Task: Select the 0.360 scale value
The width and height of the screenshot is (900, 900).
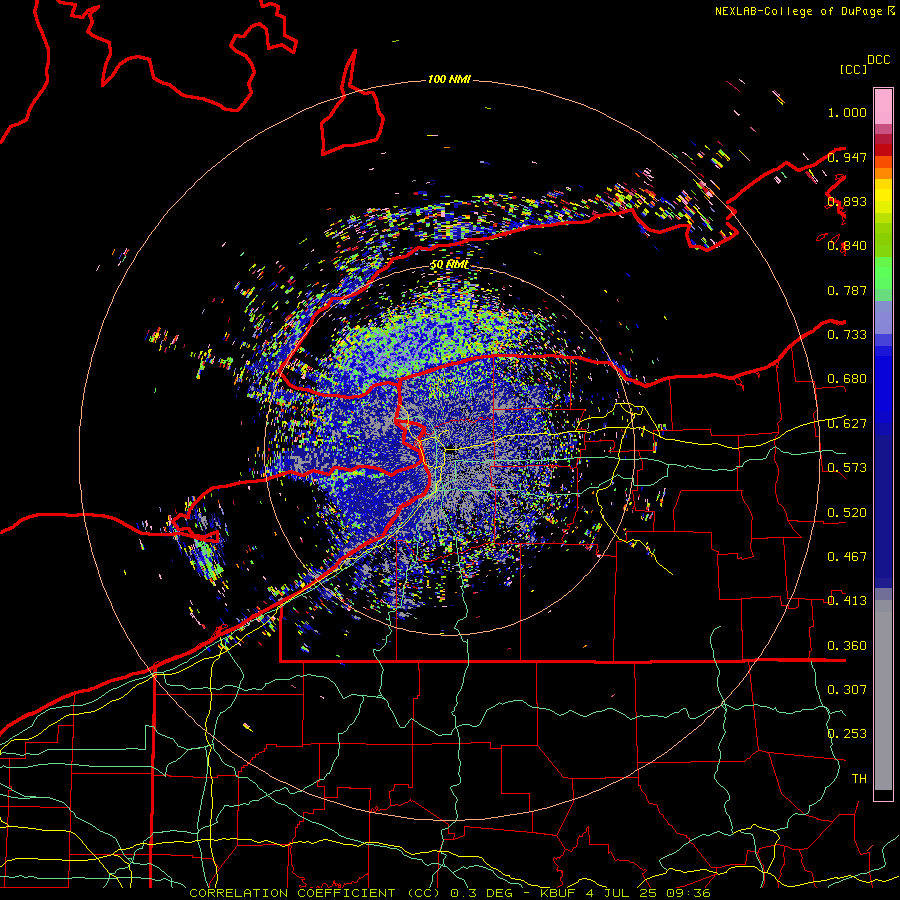Action: tap(847, 646)
